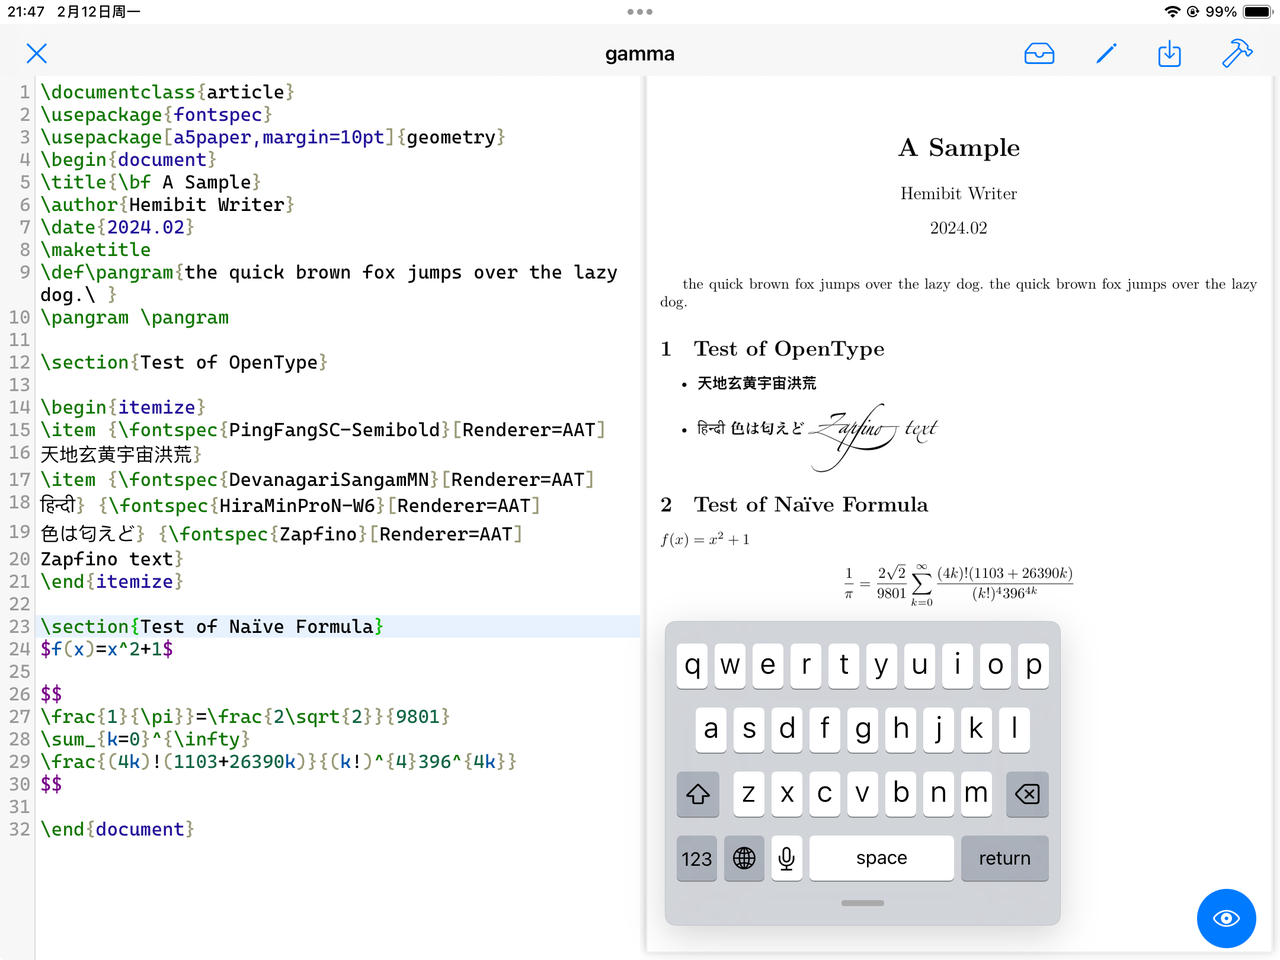
Task: Tap the three-dot multitasking indicator at top
Action: click(640, 12)
